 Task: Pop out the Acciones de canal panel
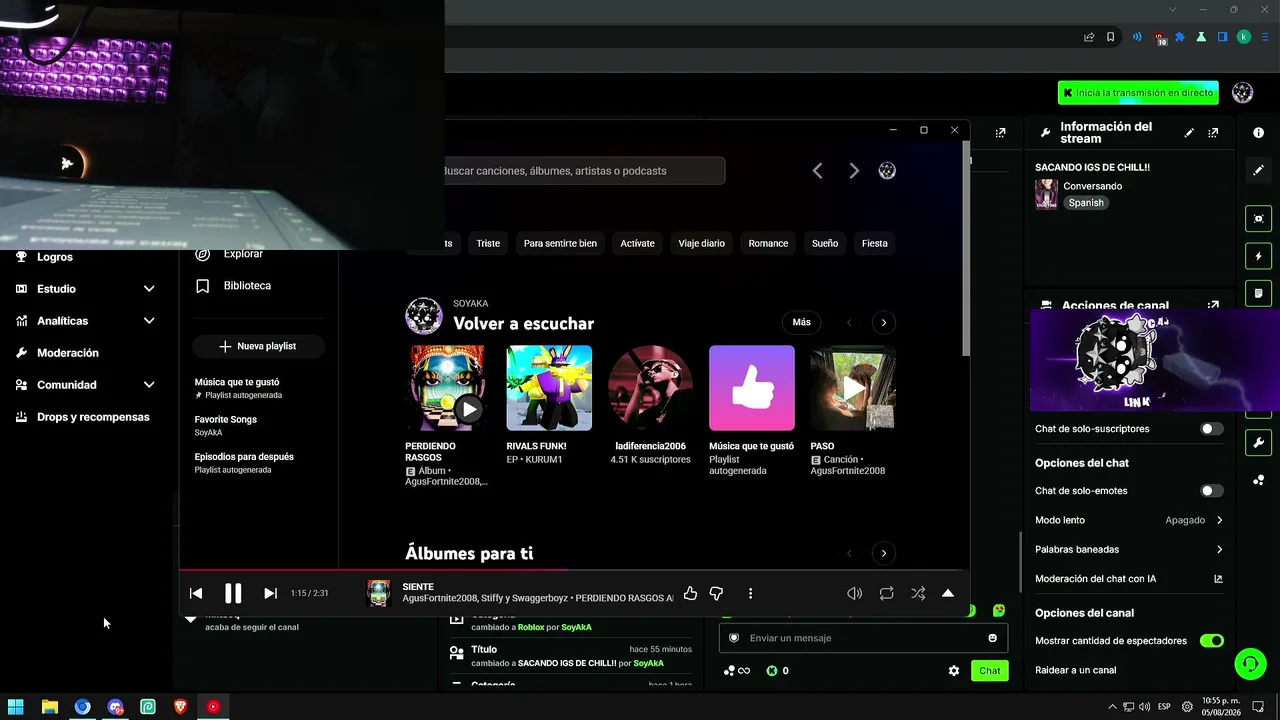tap(1213, 306)
